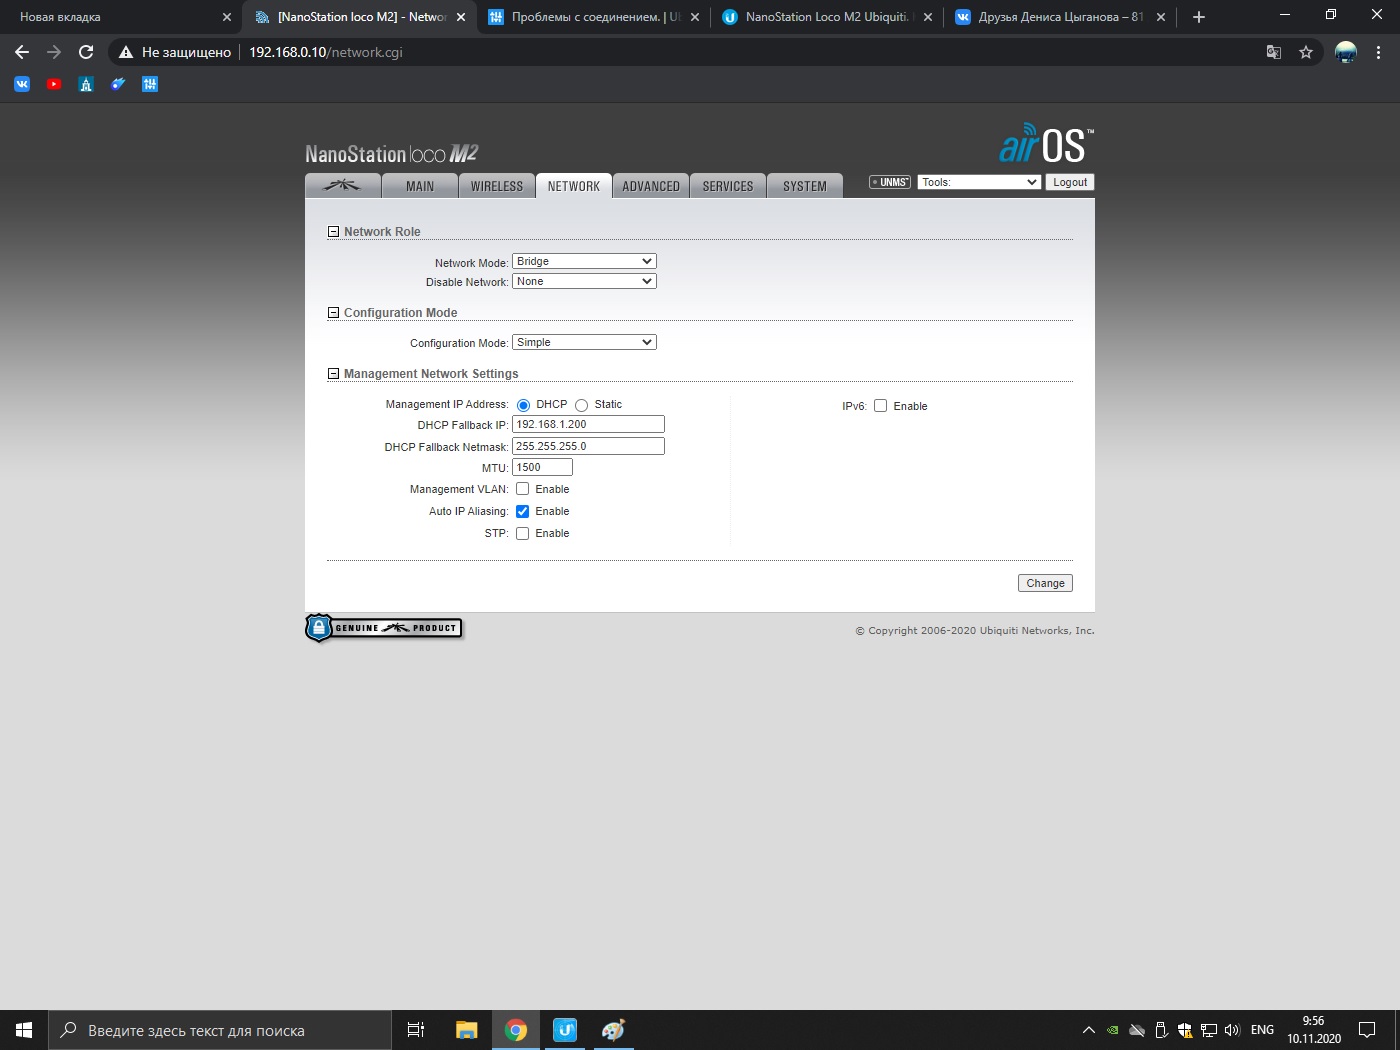Open the VK bookmark
1400x1050 pixels.
click(x=22, y=84)
